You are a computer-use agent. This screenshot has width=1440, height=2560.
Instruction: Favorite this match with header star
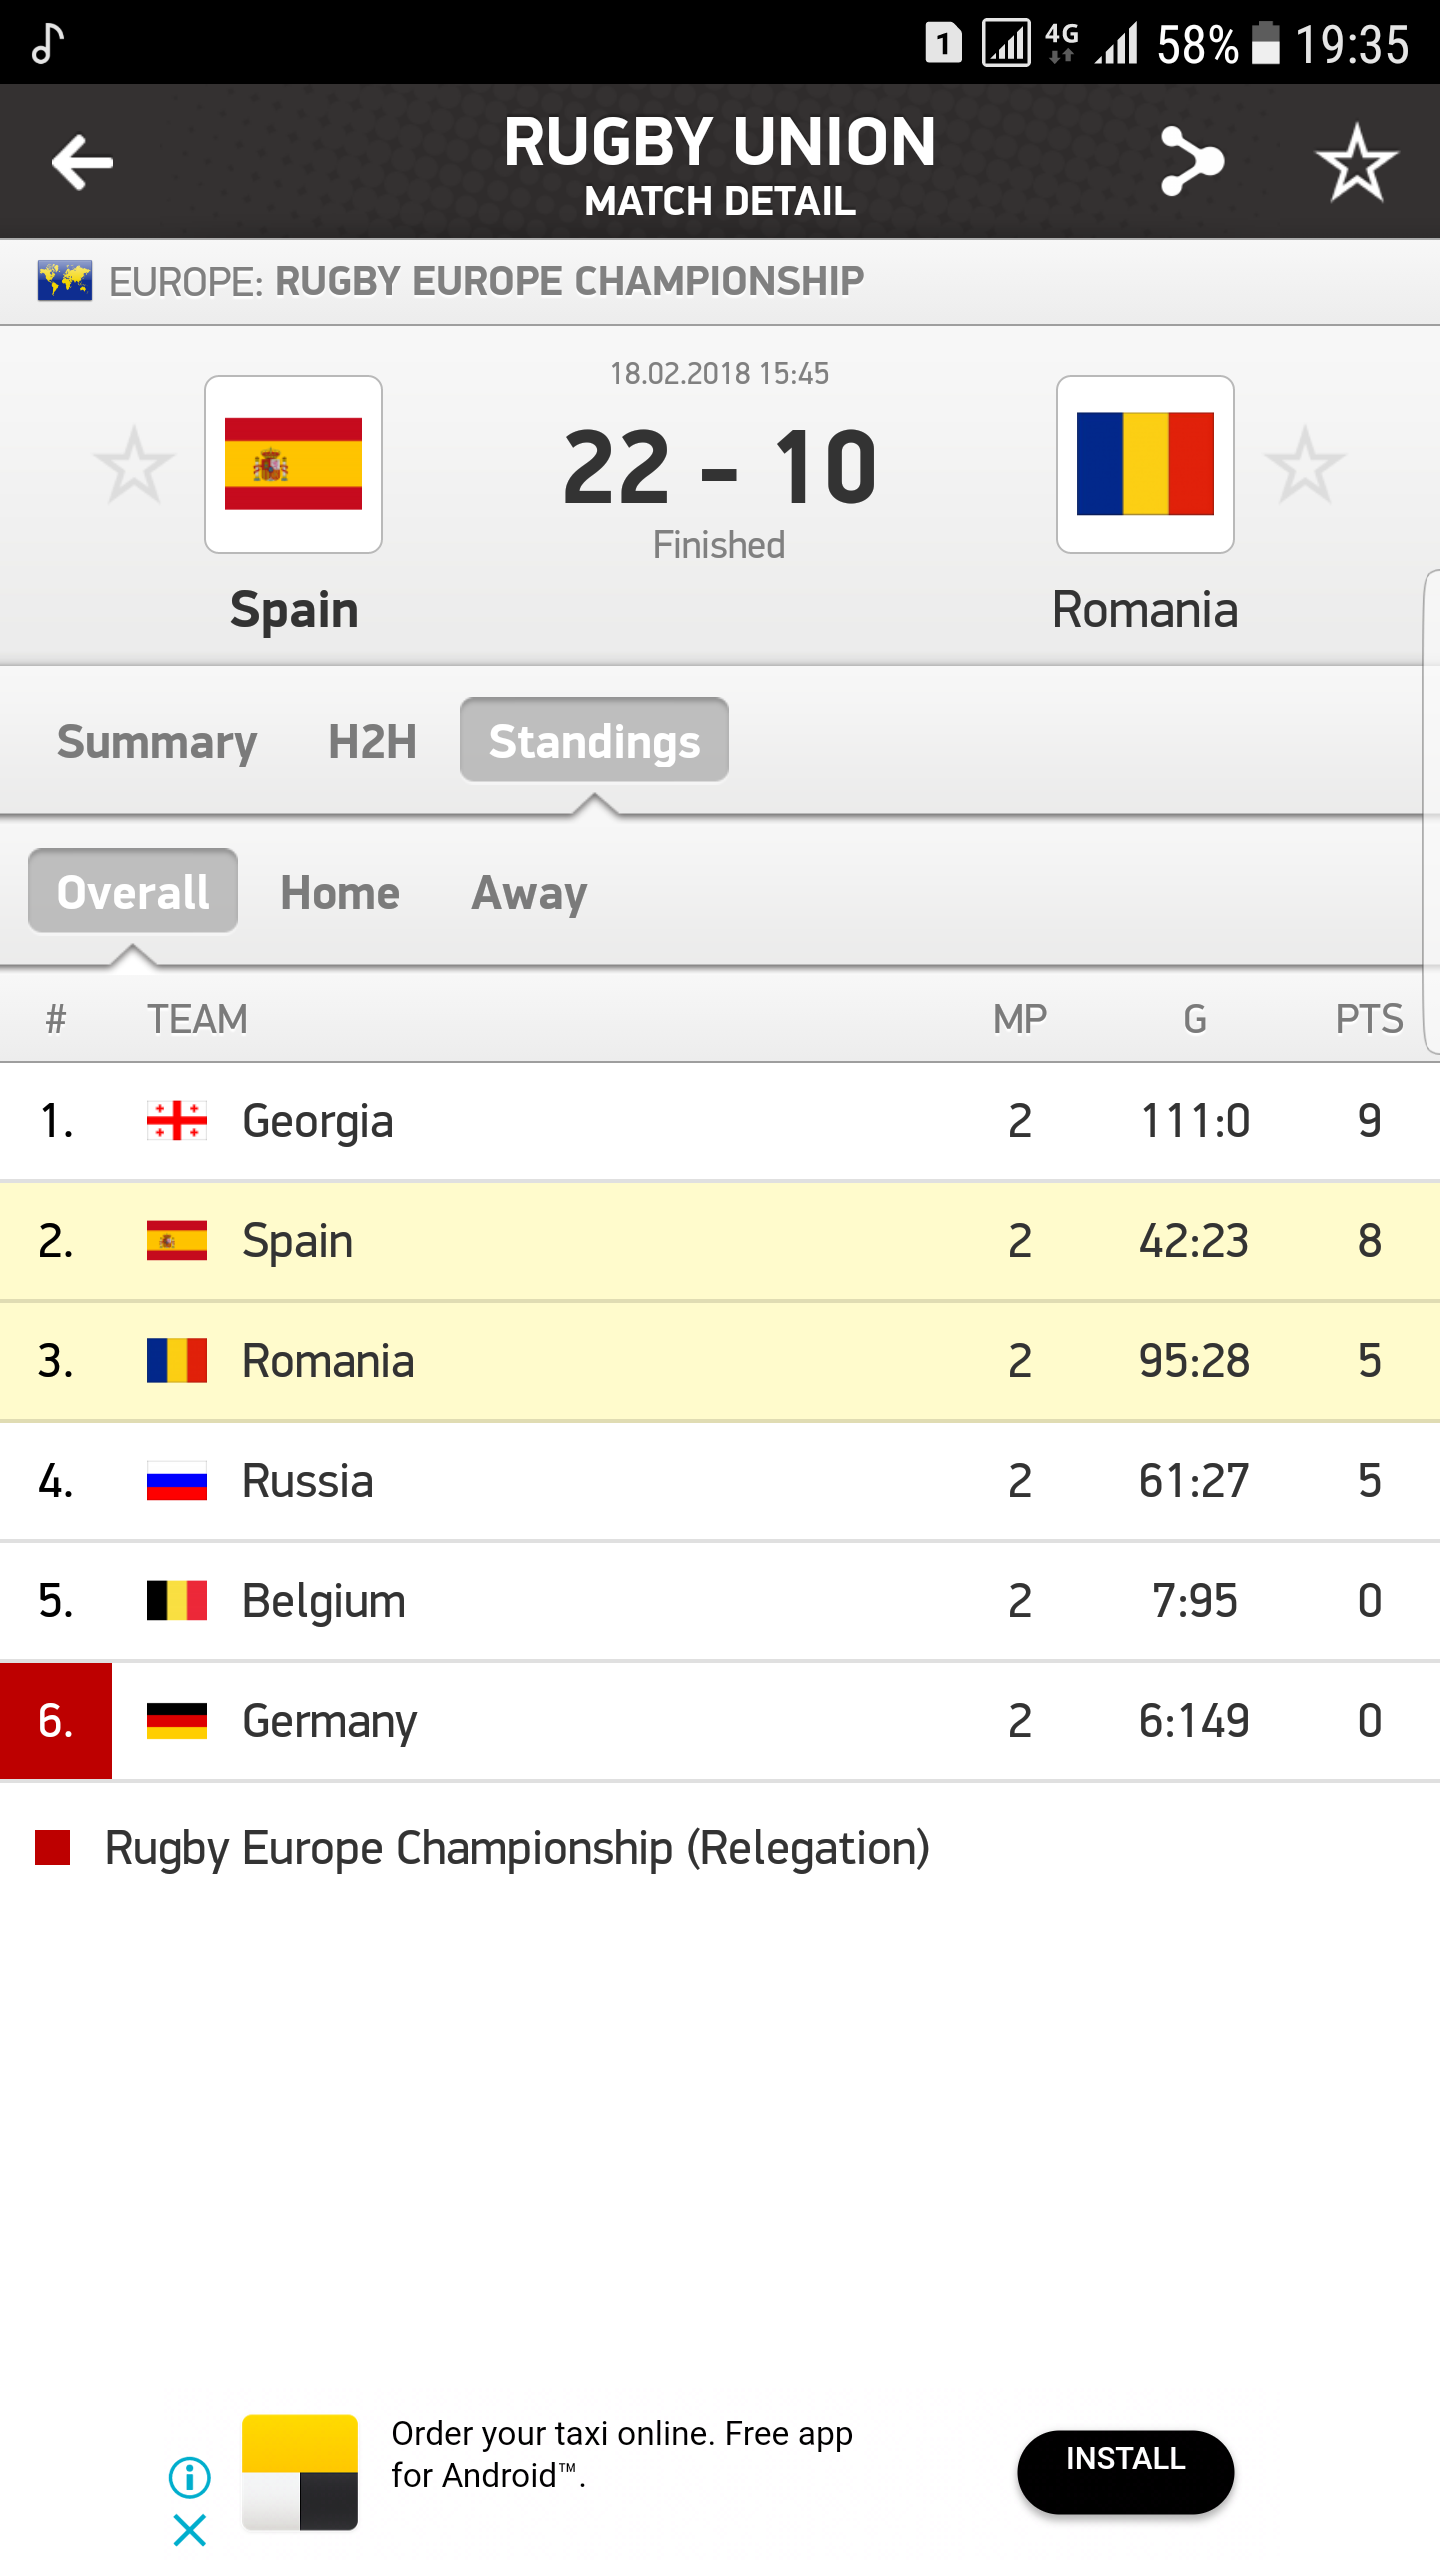pyautogui.click(x=1356, y=162)
